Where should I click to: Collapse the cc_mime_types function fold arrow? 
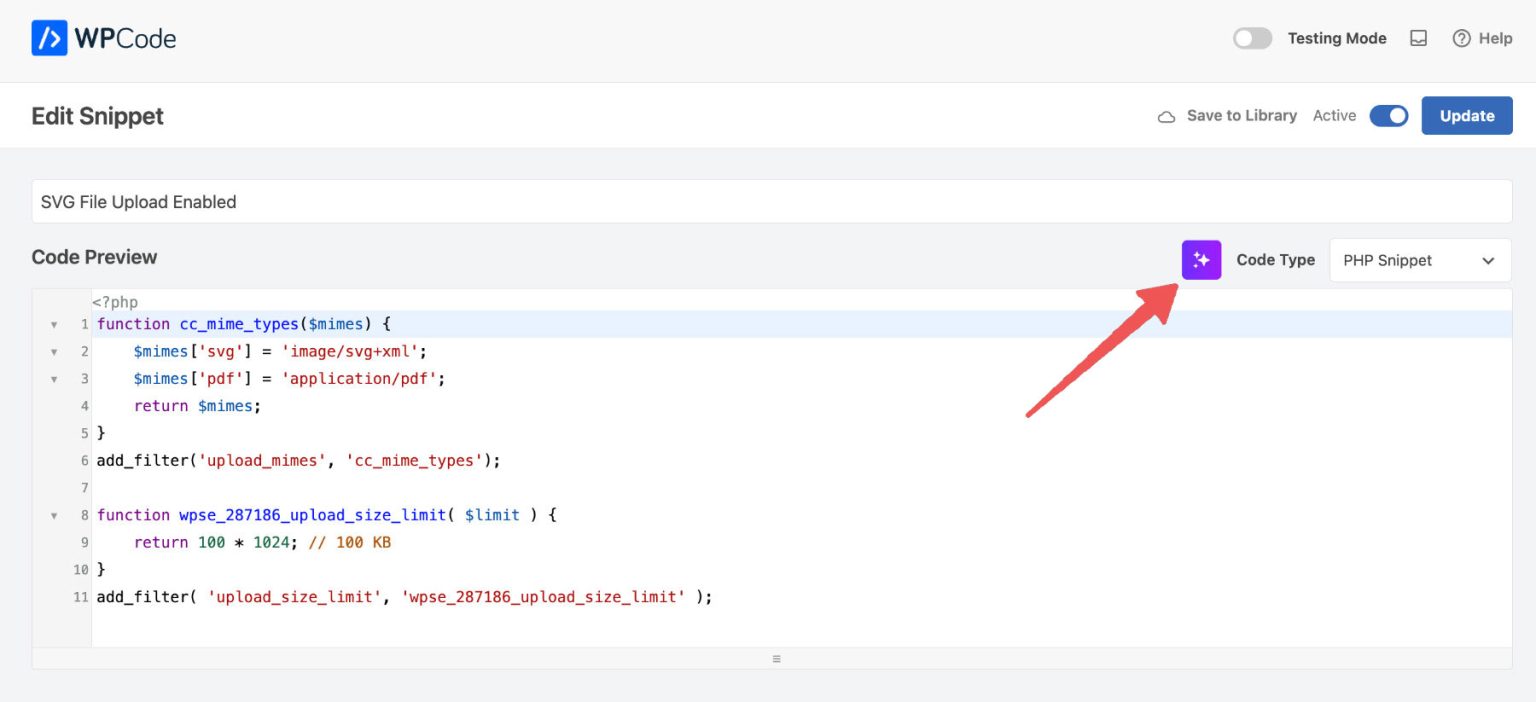point(54,324)
